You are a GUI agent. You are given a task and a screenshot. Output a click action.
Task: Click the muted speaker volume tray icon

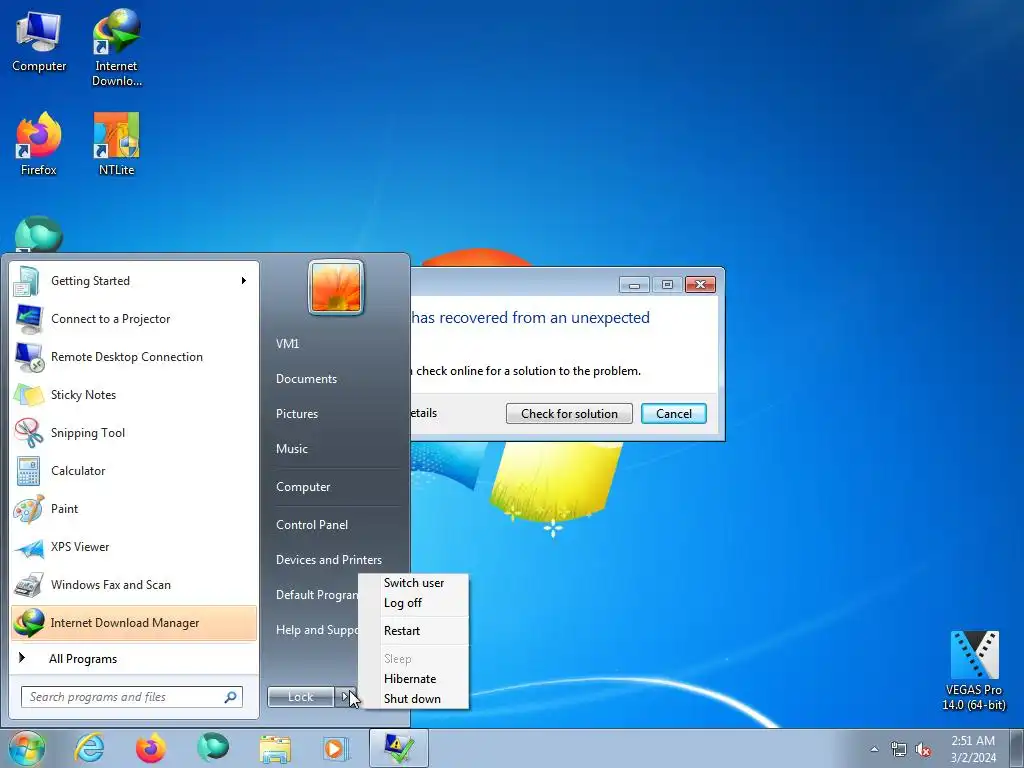point(923,749)
